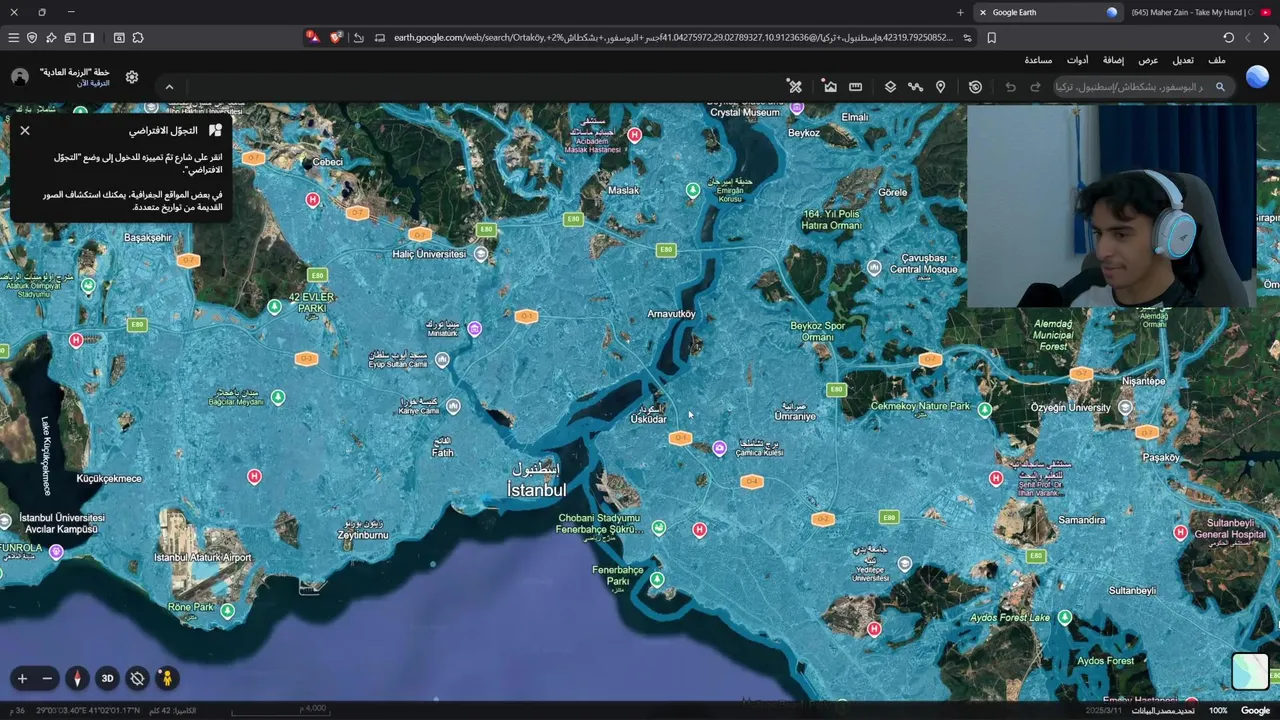Activate the Street View pegman
1280x720 pixels.
[167, 678]
